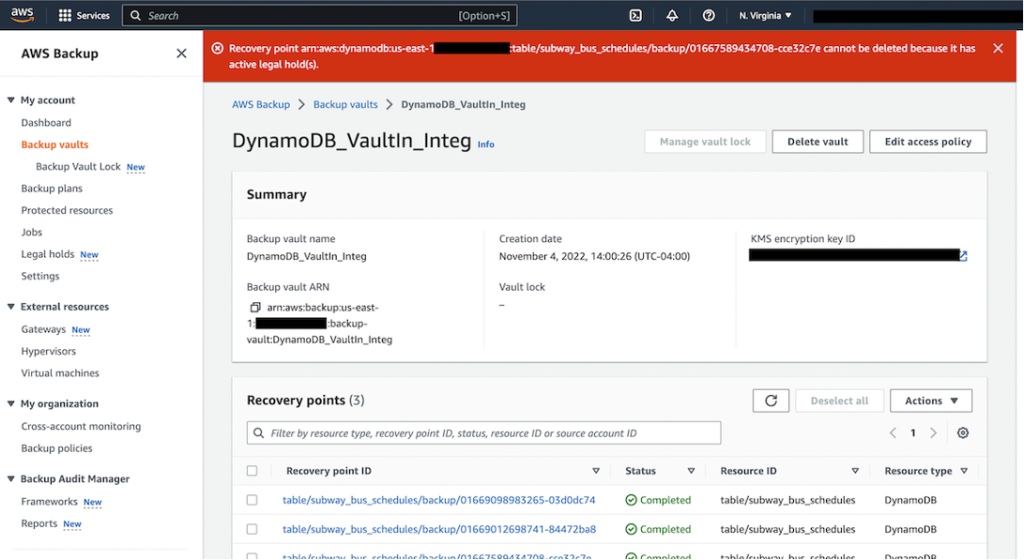The width and height of the screenshot is (1024, 560).
Task: Click the Delete vault button
Action: (818, 142)
